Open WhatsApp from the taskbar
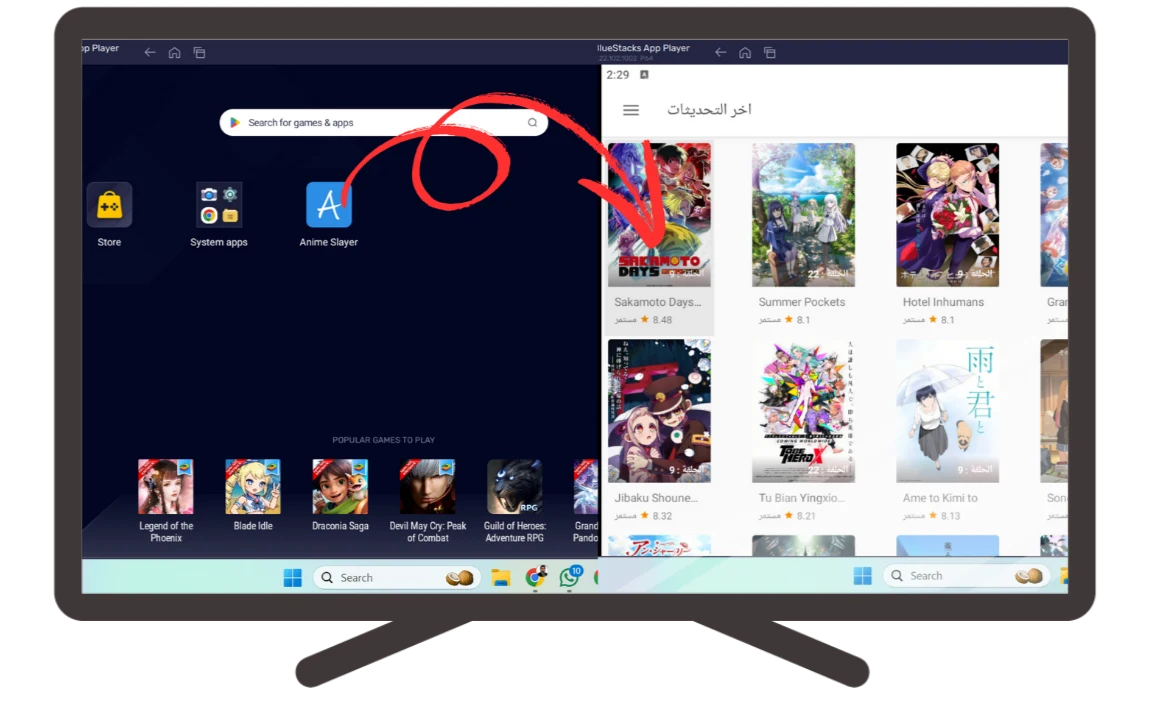This screenshot has height=720, width=1150. (570, 577)
